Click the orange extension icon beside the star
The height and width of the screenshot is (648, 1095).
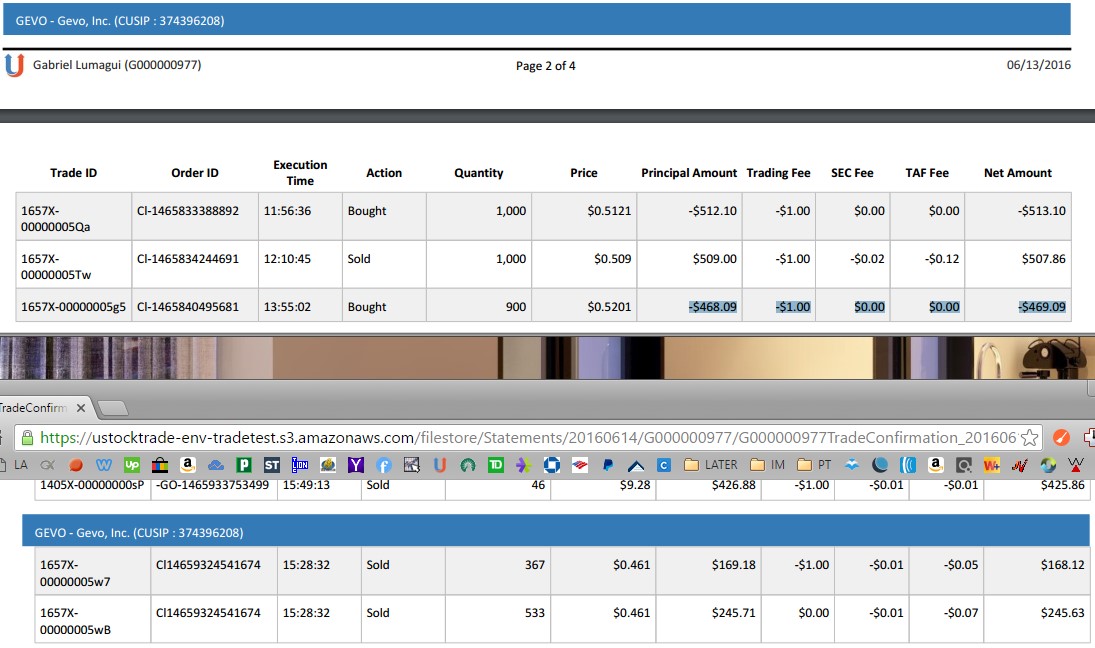pos(1062,437)
